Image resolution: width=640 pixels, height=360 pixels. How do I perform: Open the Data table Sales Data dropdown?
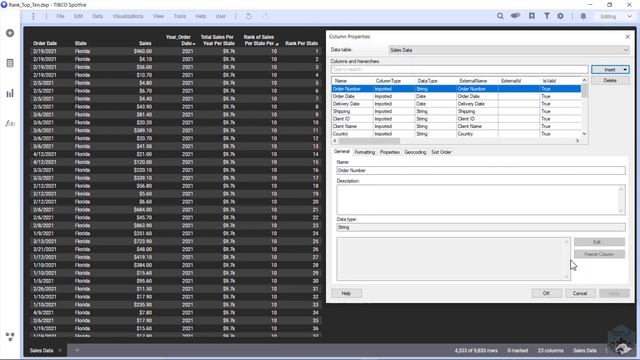pos(509,50)
